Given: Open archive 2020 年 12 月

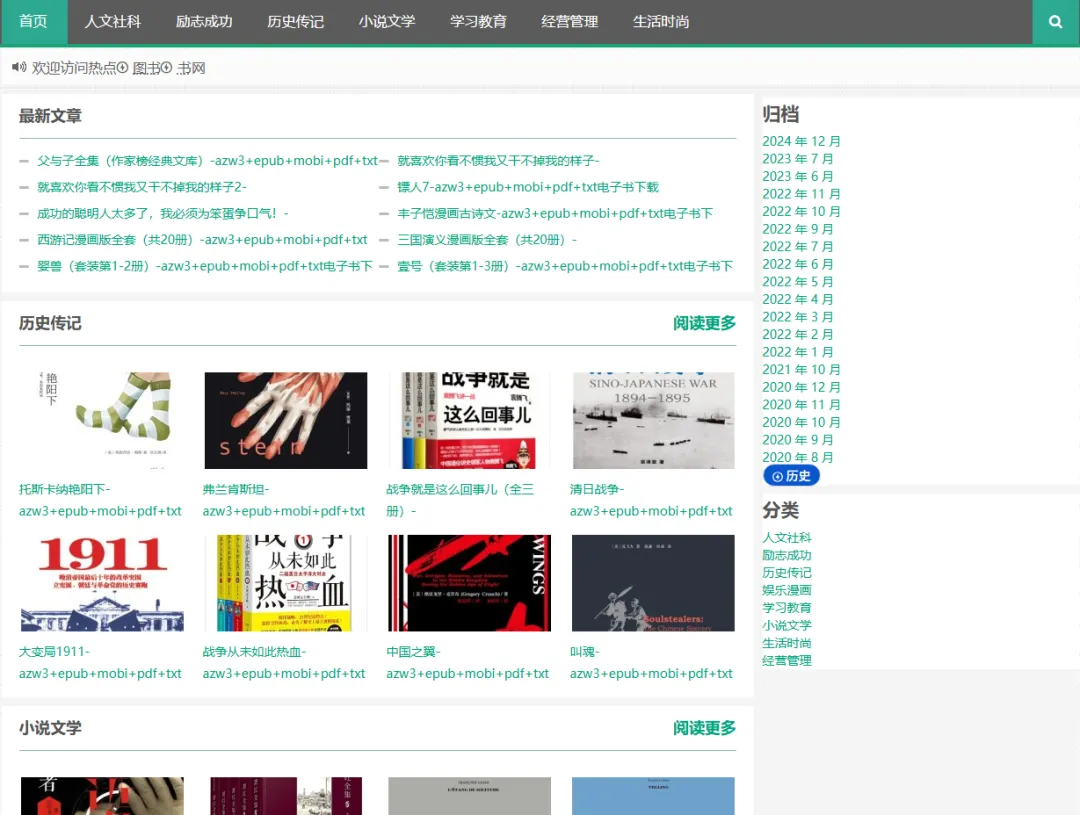Looking at the screenshot, I should pos(801,387).
